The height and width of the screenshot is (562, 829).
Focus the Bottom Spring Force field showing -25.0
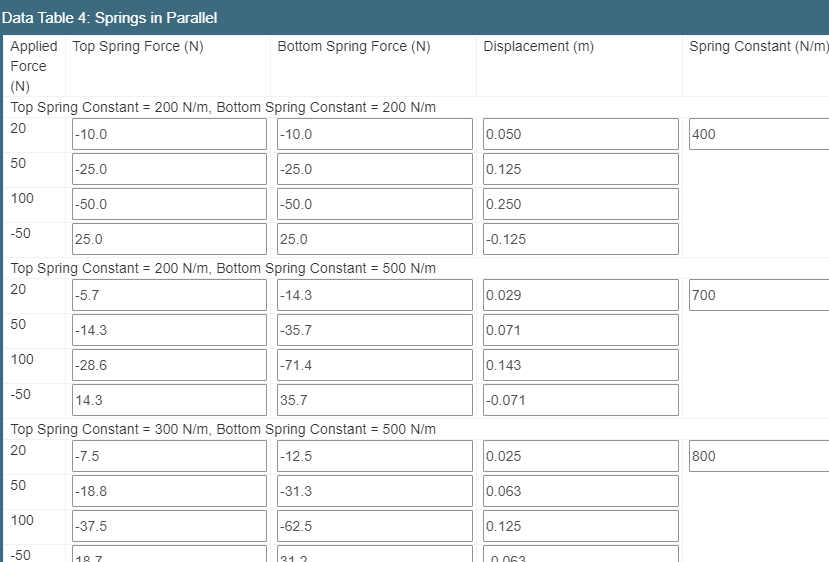pyautogui.click(x=374, y=169)
